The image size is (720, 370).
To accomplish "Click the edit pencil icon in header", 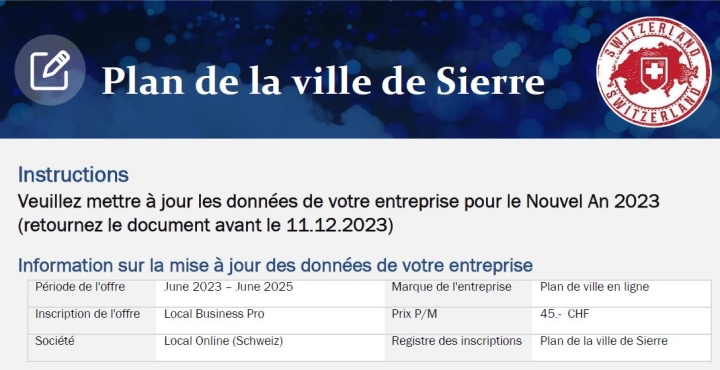I will [x=50, y=70].
